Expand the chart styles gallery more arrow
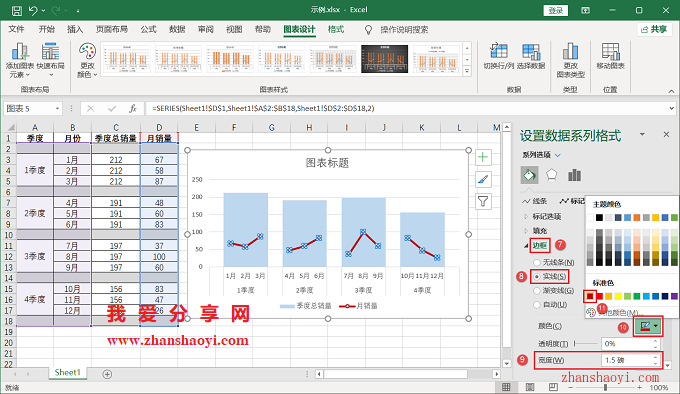Screen dimensions: 680x394 pyautogui.click(x=467, y=71)
